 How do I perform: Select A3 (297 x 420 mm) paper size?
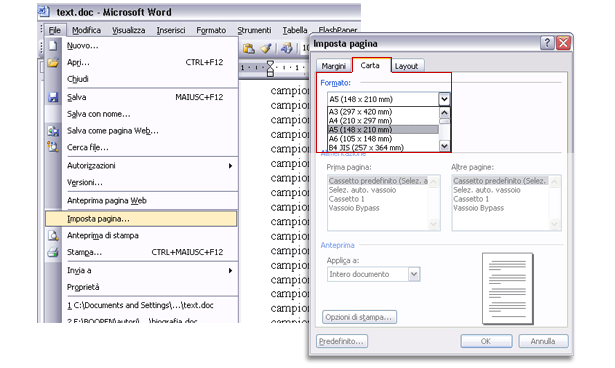pos(383,112)
